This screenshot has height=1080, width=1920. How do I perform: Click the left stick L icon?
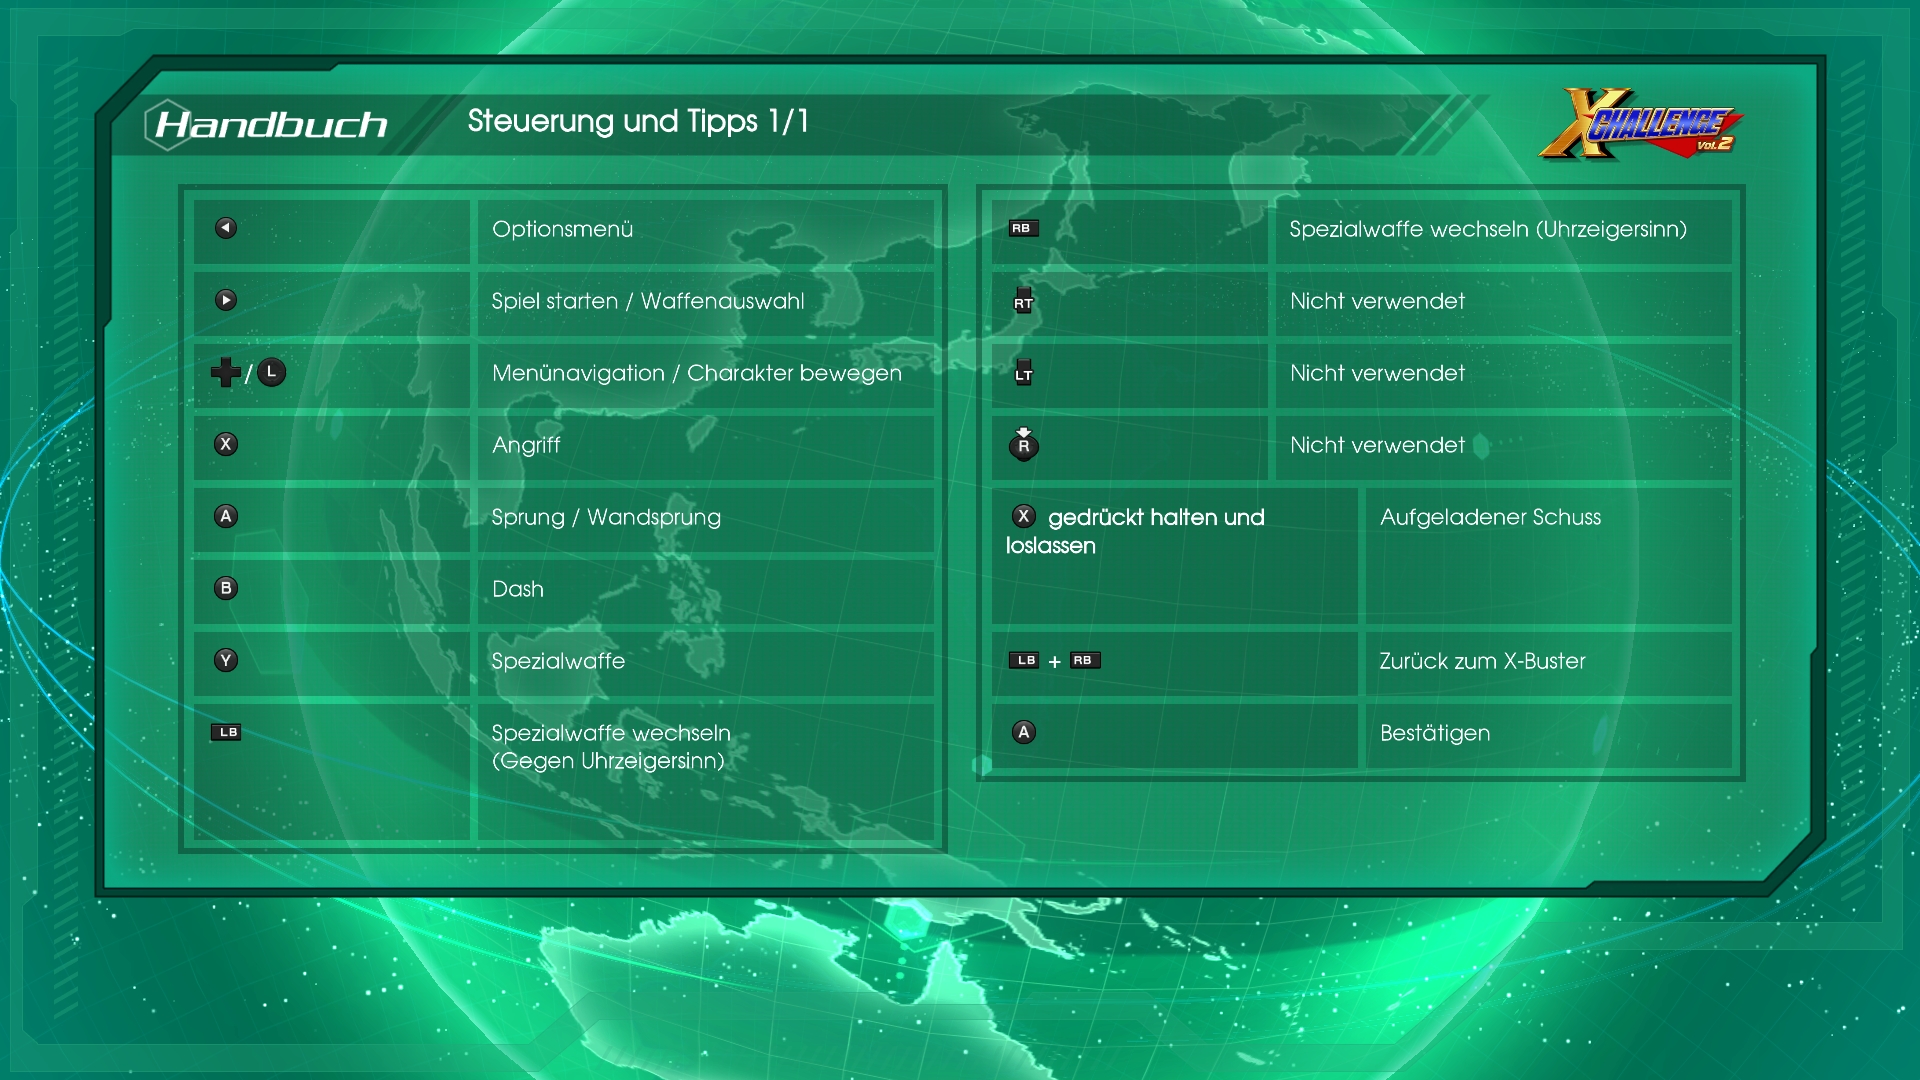pyautogui.click(x=271, y=372)
